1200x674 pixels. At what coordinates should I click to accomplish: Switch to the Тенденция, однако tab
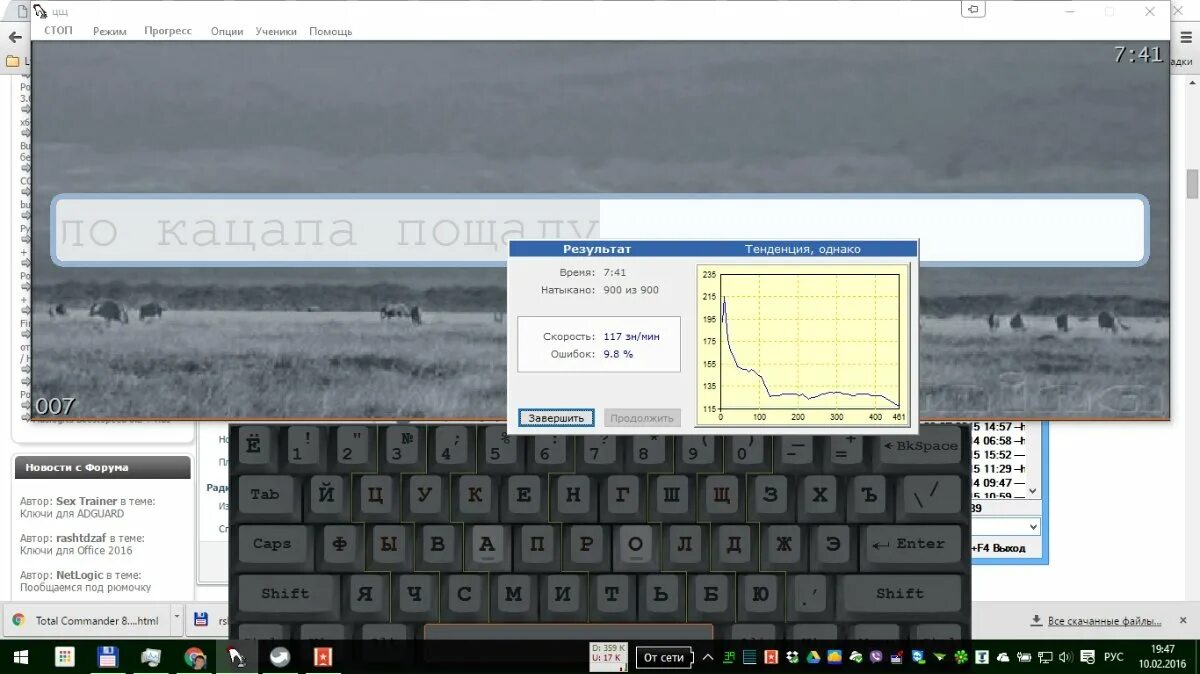(802, 249)
